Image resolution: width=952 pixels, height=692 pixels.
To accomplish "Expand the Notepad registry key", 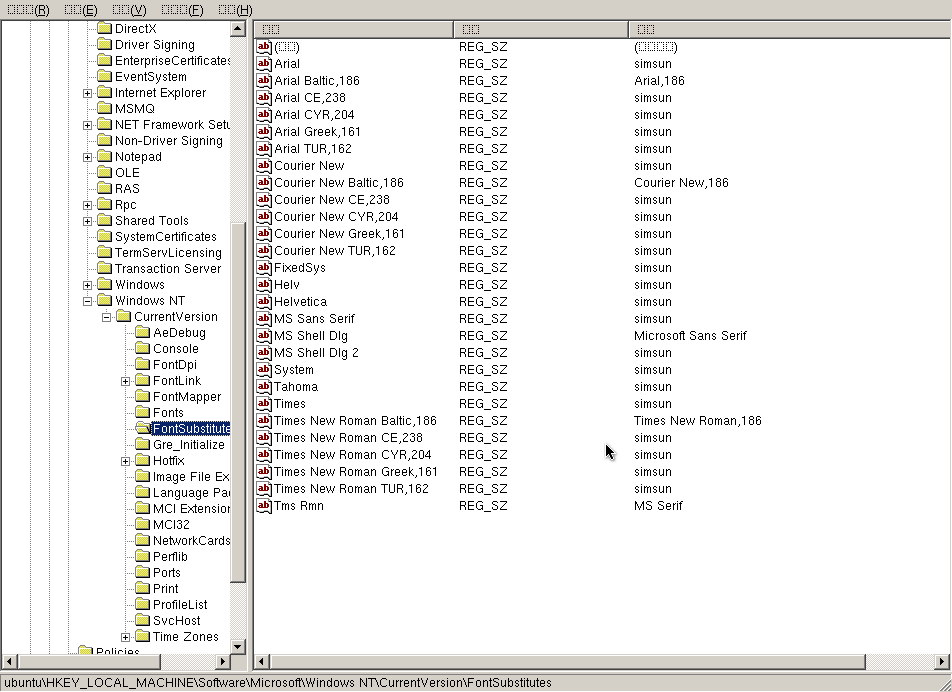I will click(x=87, y=157).
